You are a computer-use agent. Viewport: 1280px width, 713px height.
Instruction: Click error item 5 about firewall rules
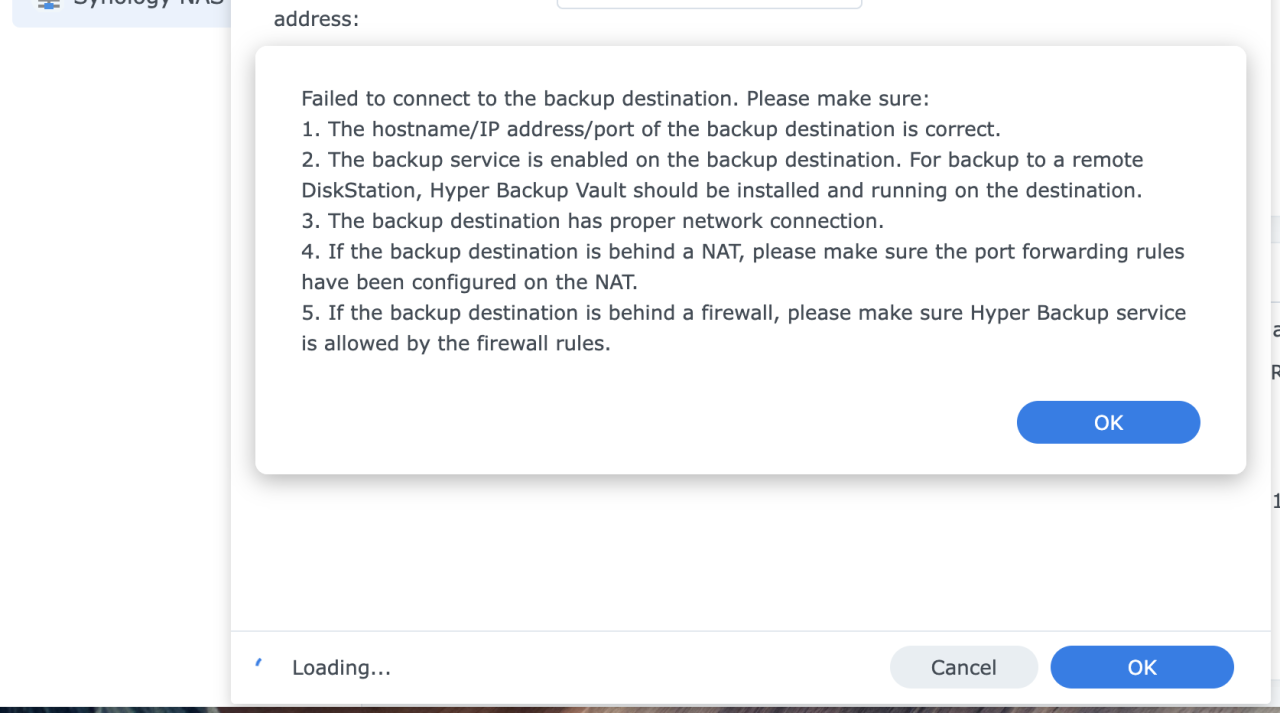point(743,328)
